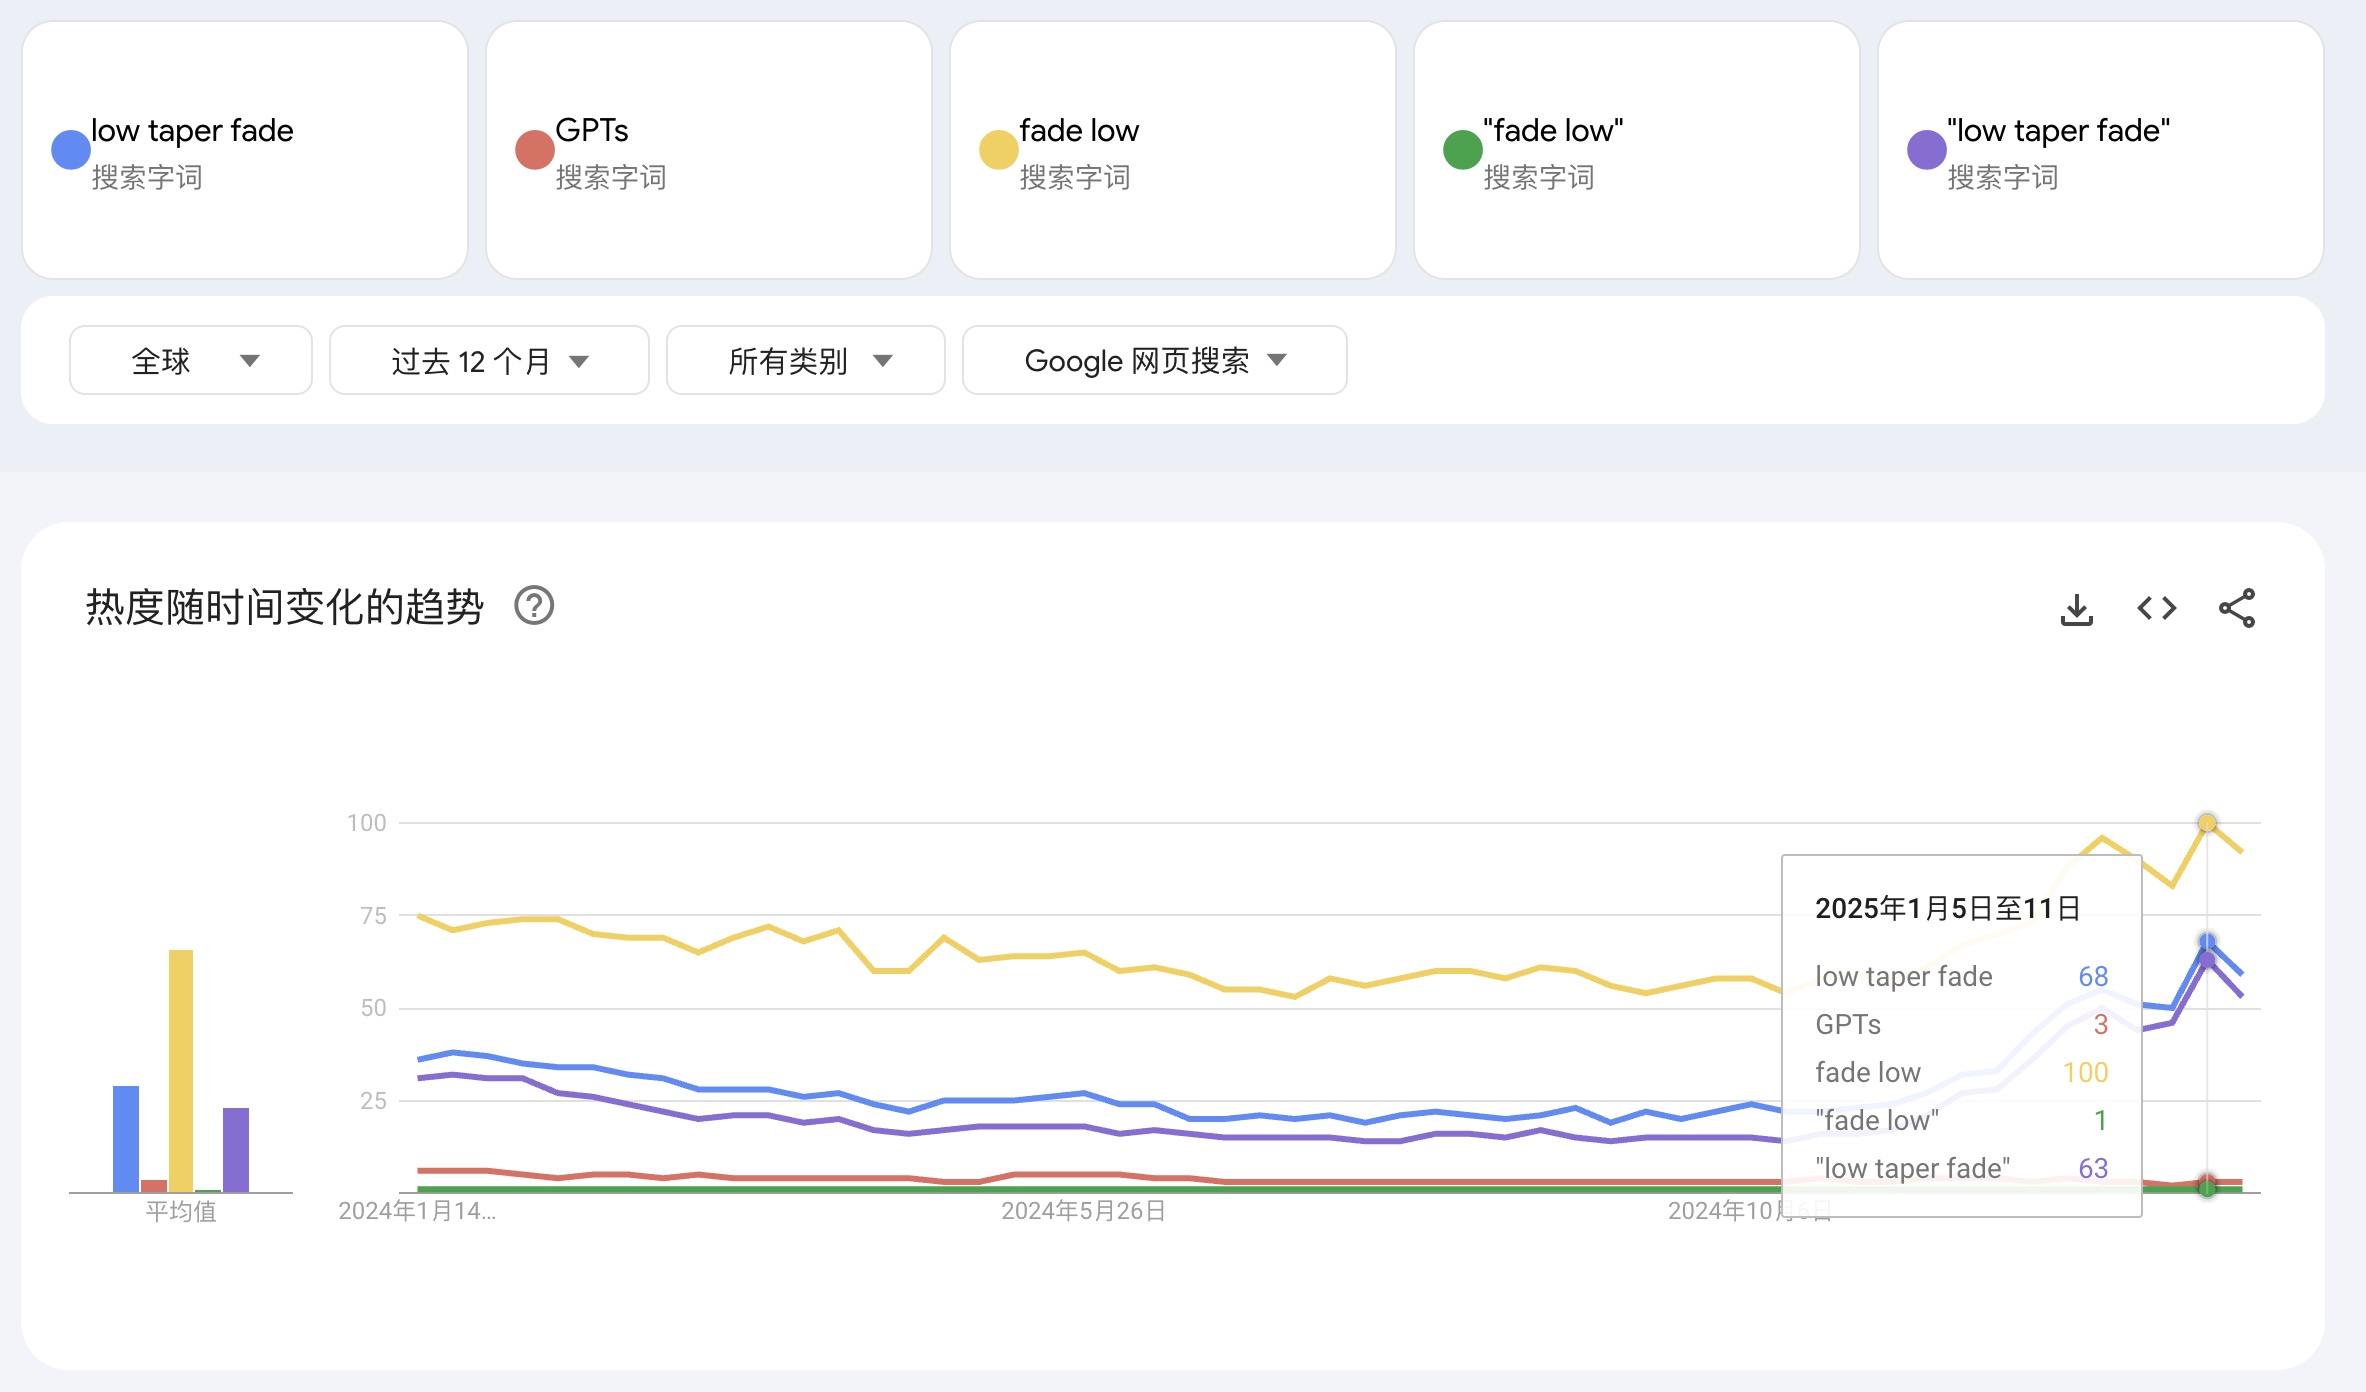Viewport: 2366px width, 1392px height.
Task: Click the 100 y-axis label
Action: coord(366,823)
